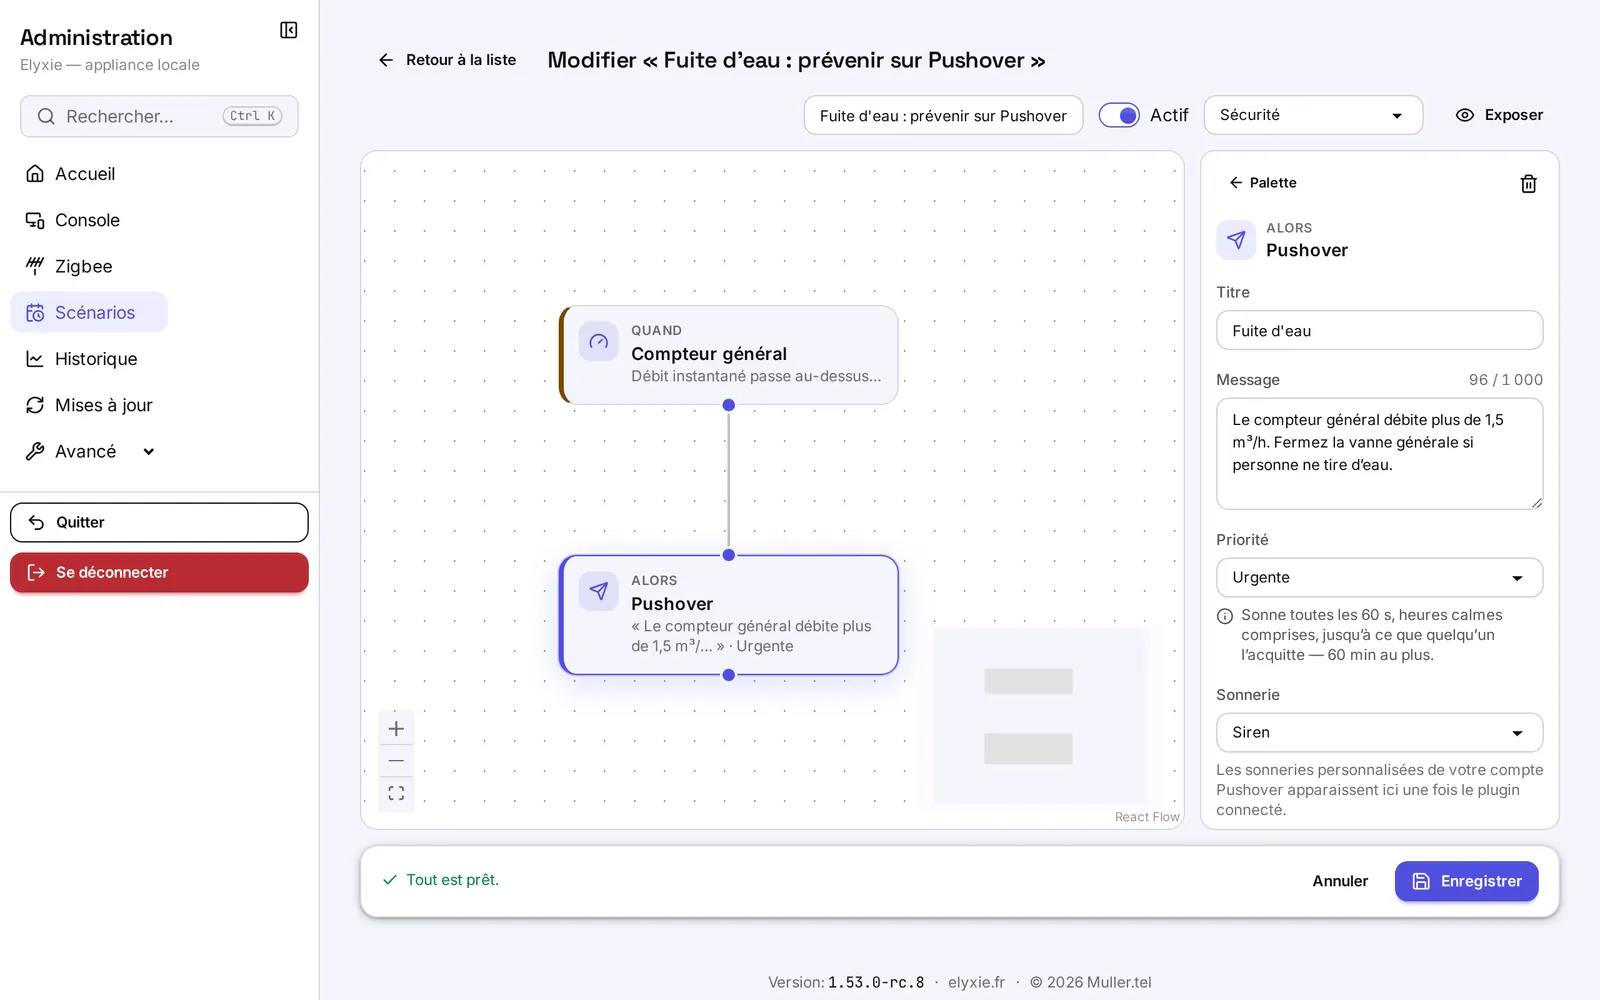
Task: Open the Sonnerie dropdown showing Siren
Action: coord(1379,732)
